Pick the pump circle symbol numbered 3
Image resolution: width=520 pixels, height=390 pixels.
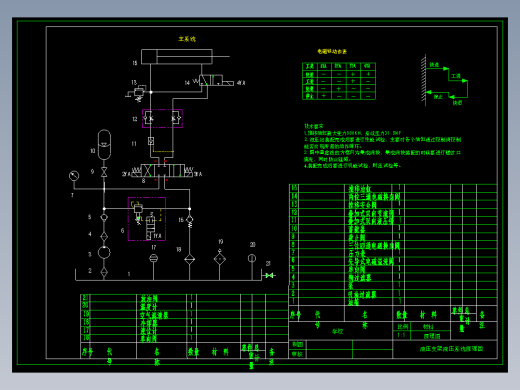tap(104, 252)
